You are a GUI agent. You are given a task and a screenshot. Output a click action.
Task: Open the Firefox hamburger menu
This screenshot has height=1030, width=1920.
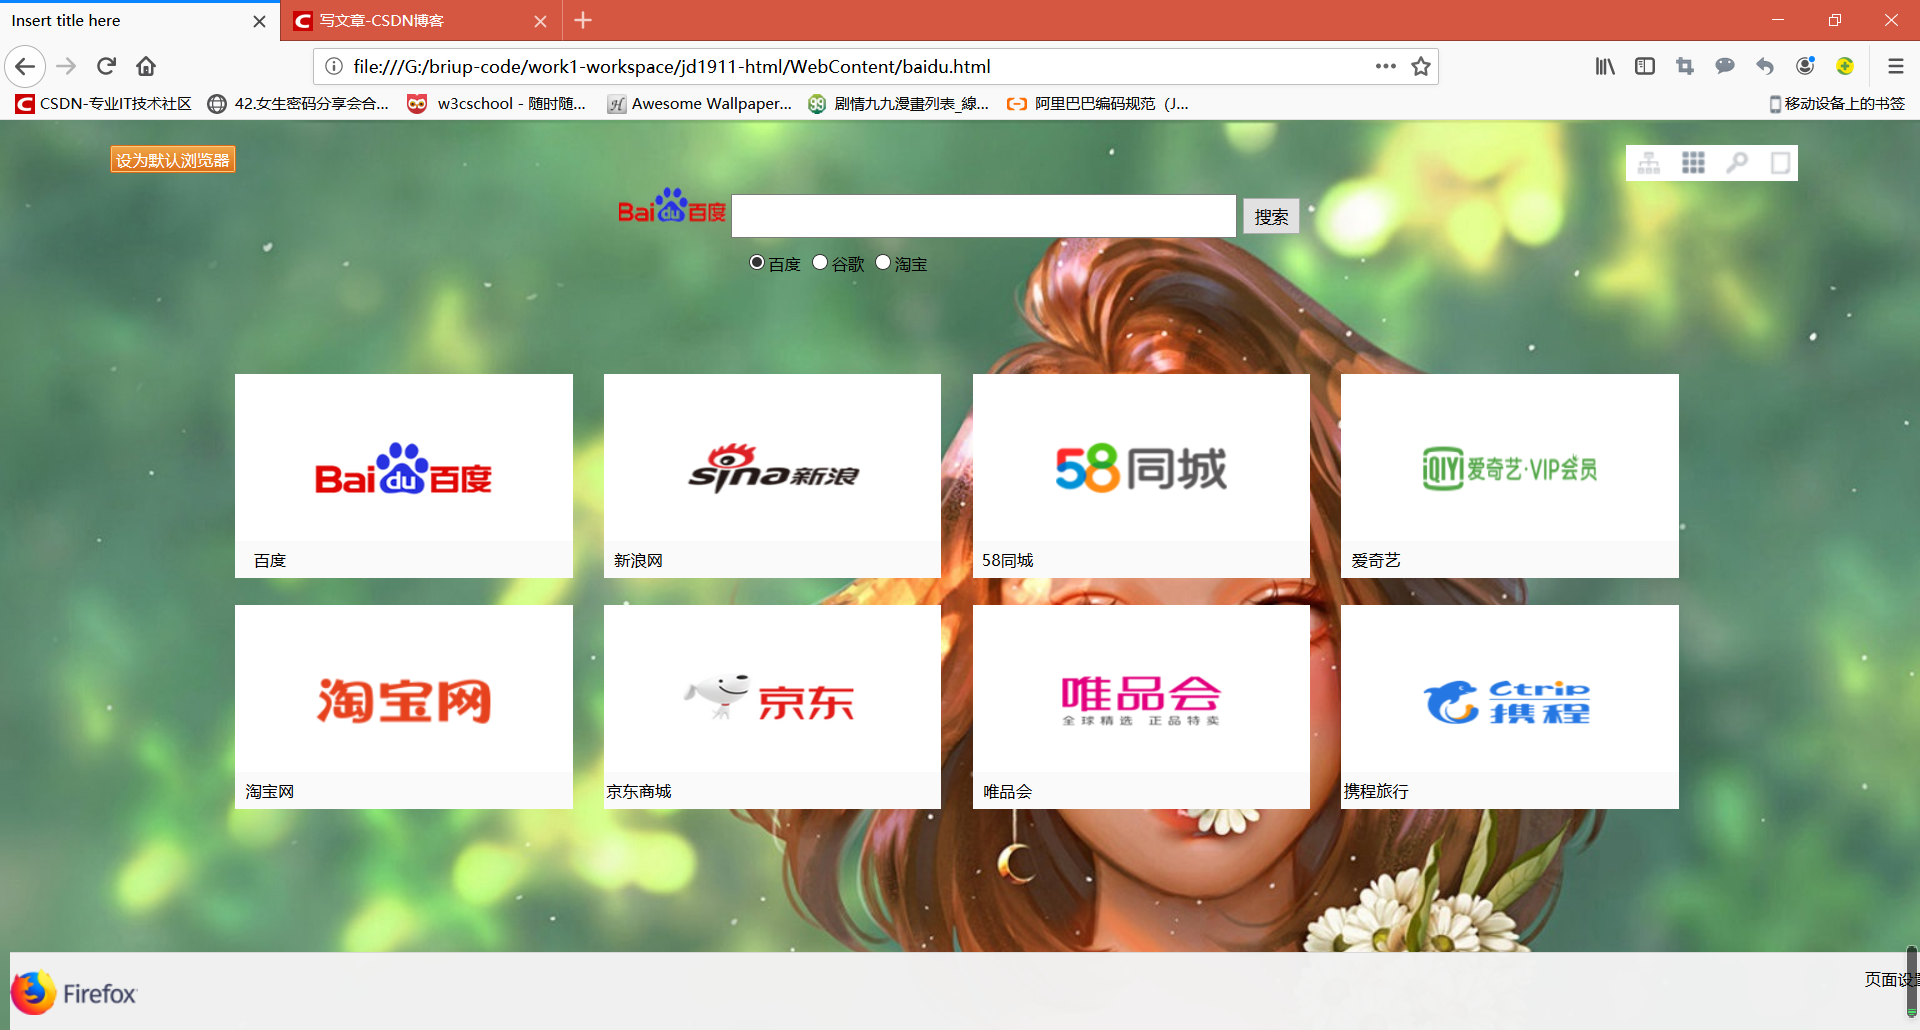(x=1896, y=66)
